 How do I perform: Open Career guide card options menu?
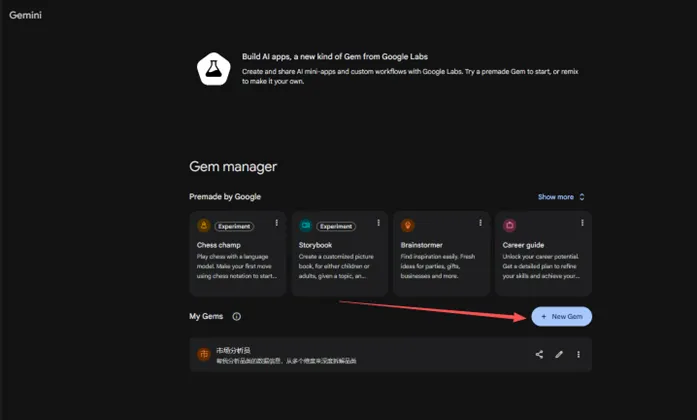click(582, 223)
